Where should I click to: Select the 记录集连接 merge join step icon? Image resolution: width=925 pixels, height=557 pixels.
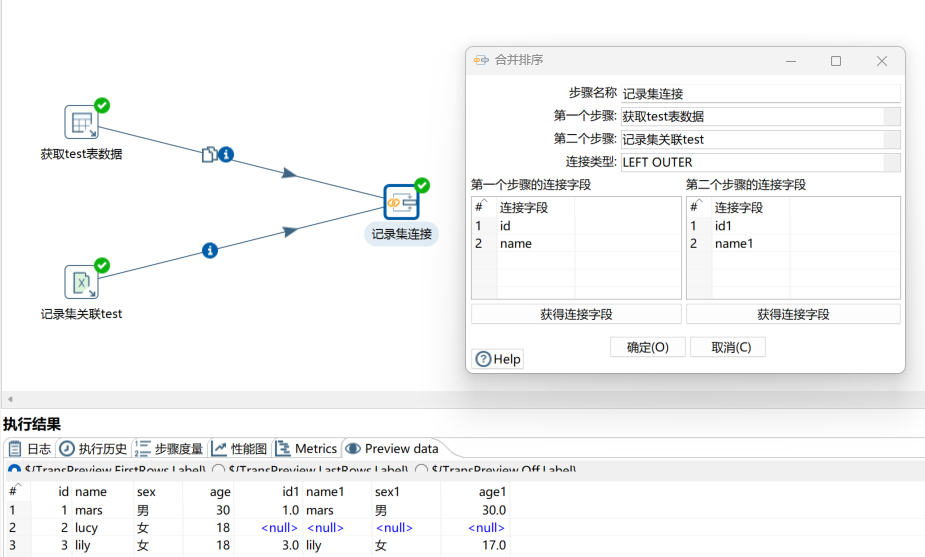click(x=401, y=202)
